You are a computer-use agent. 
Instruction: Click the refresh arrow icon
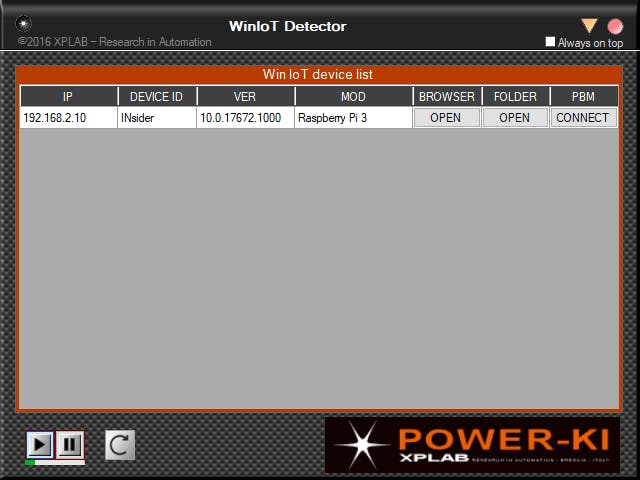click(120, 445)
